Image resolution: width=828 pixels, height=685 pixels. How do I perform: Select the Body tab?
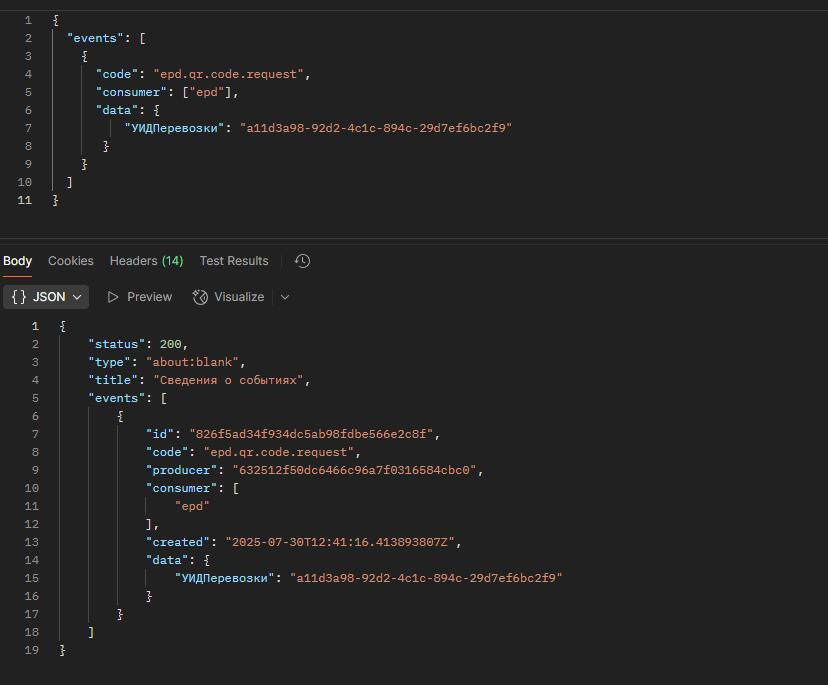[x=17, y=261]
